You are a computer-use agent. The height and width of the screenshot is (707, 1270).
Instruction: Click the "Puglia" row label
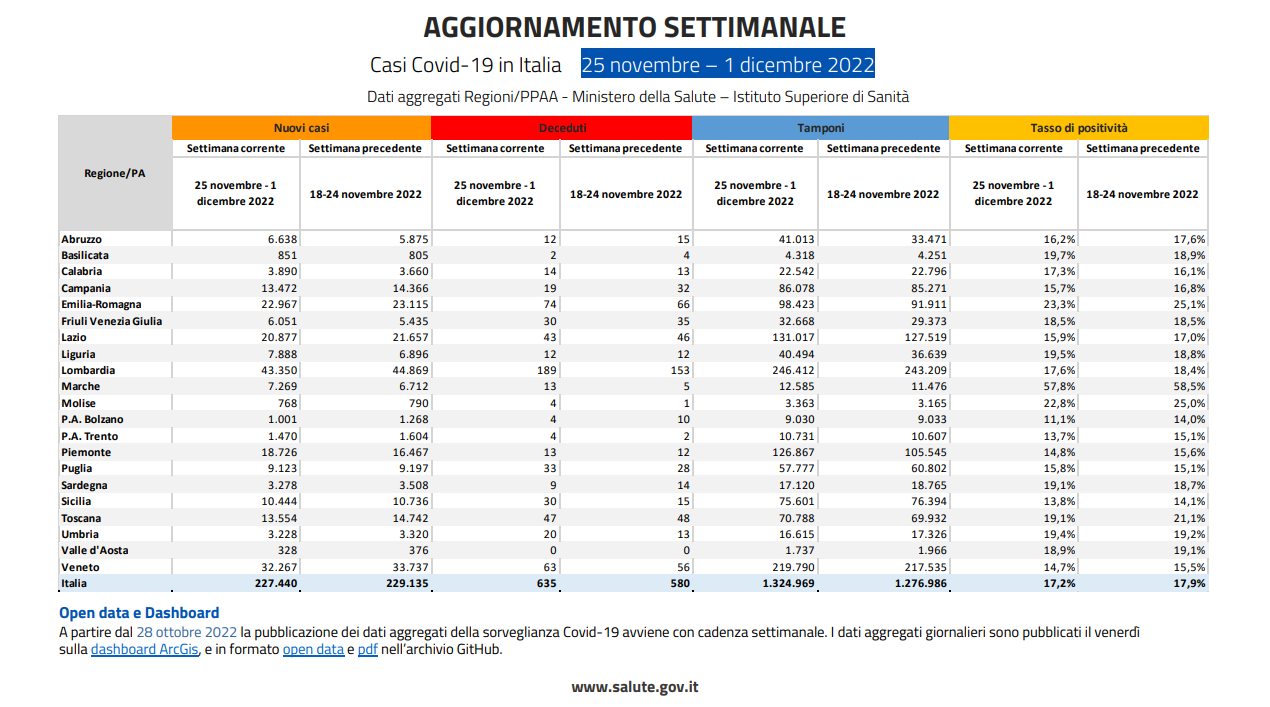coord(76,468)
